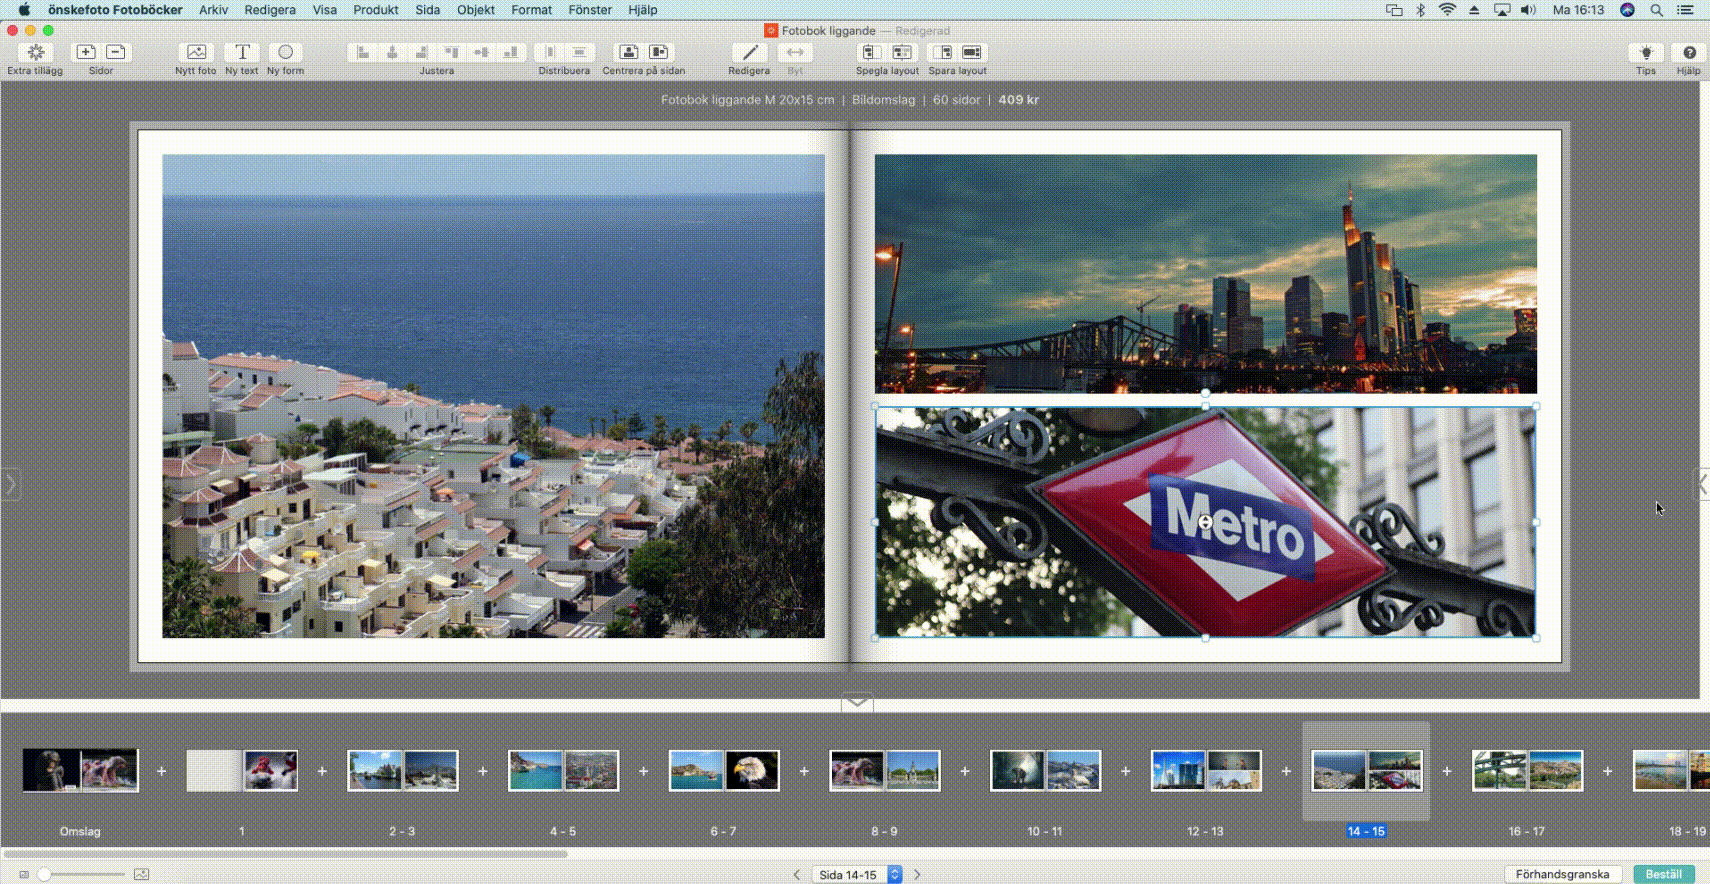The width and height of the screenshot is (1710, 884).
Task: Align objects to top edge in Justera
Action: [x=452, y=52]
